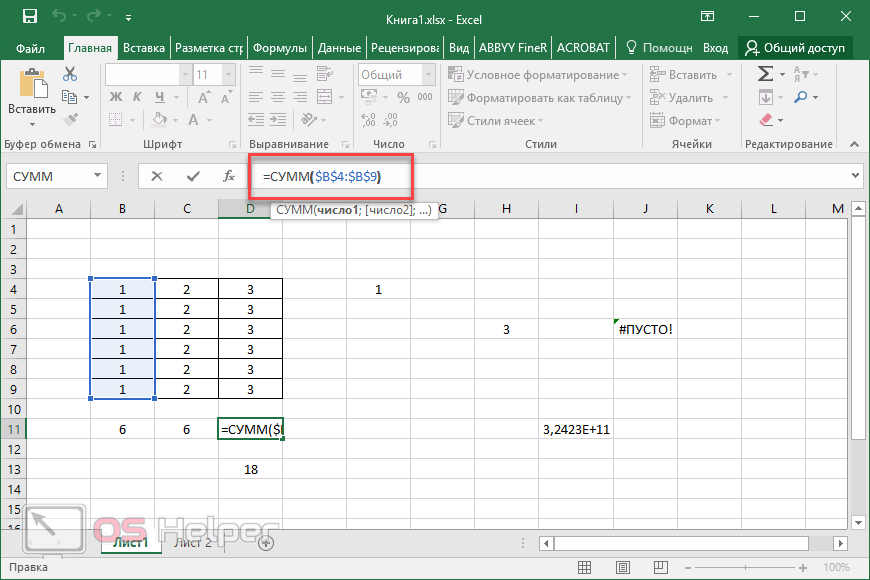Expand the formula bar
The image size is (870, 580).
click(x=855, y=176)
